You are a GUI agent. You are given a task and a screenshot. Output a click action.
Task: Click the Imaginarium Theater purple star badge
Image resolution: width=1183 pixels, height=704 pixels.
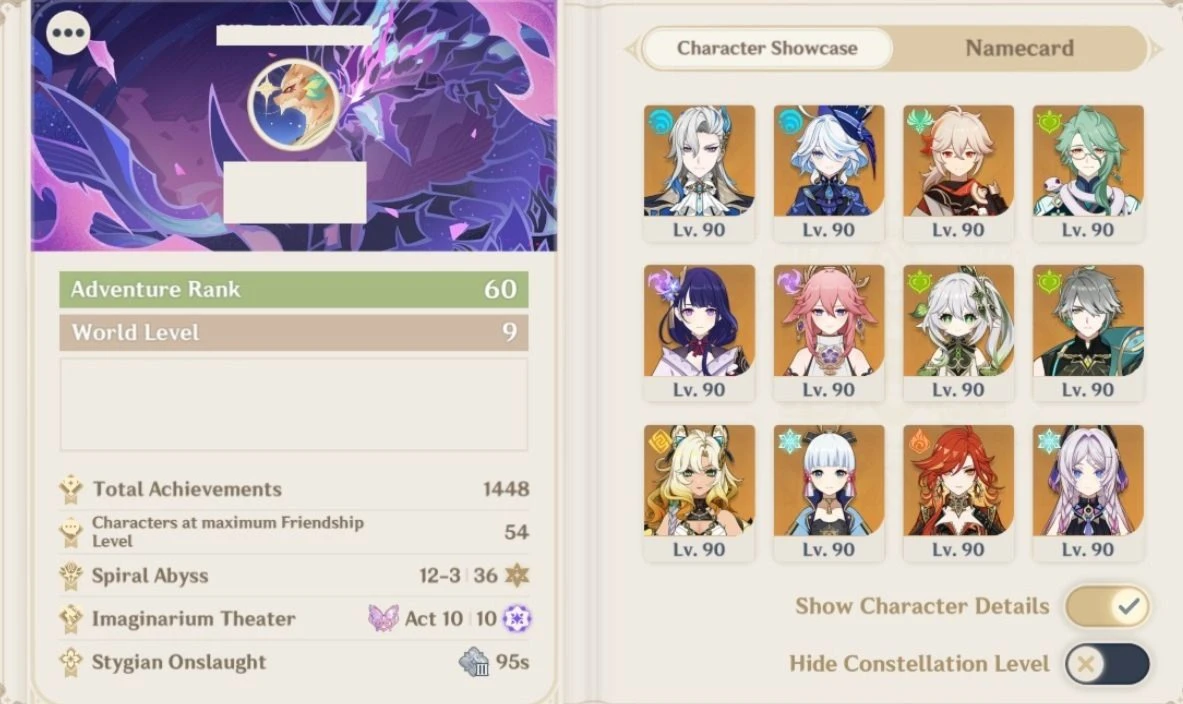[x=517, y=619]
